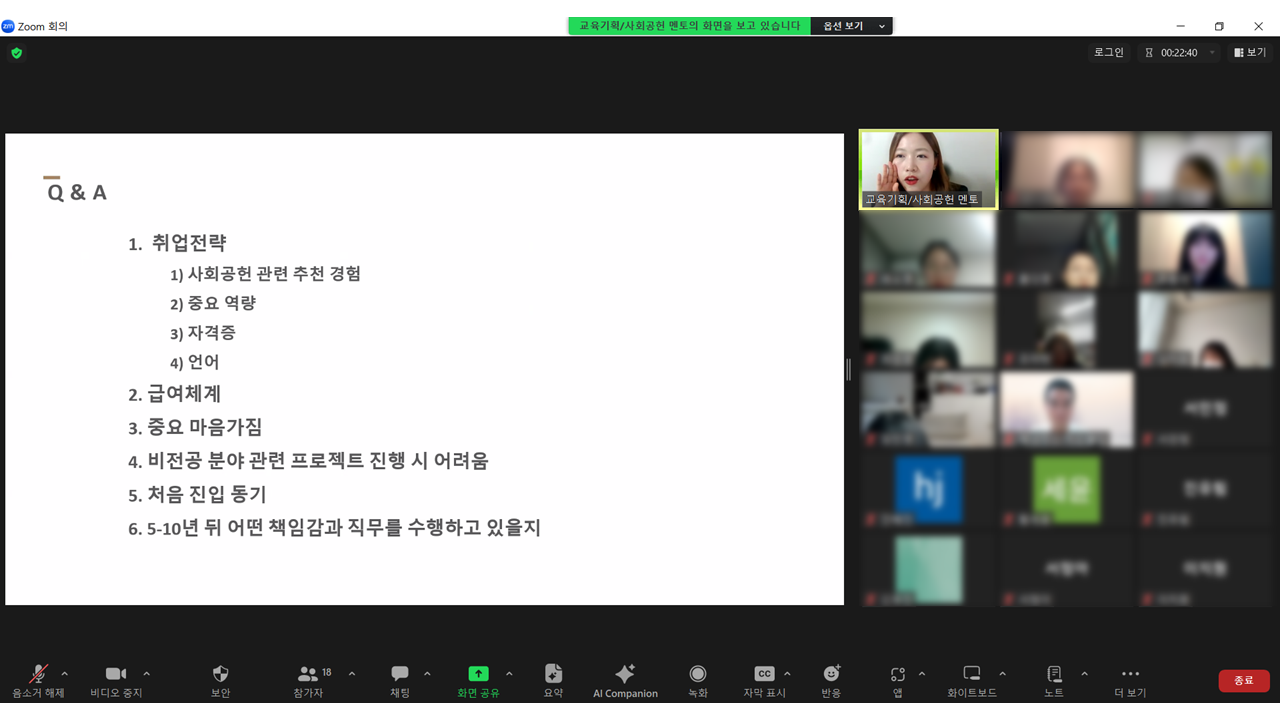Expand audio options arrow next to mute
1280x720 pixels.
click(65, 674)
